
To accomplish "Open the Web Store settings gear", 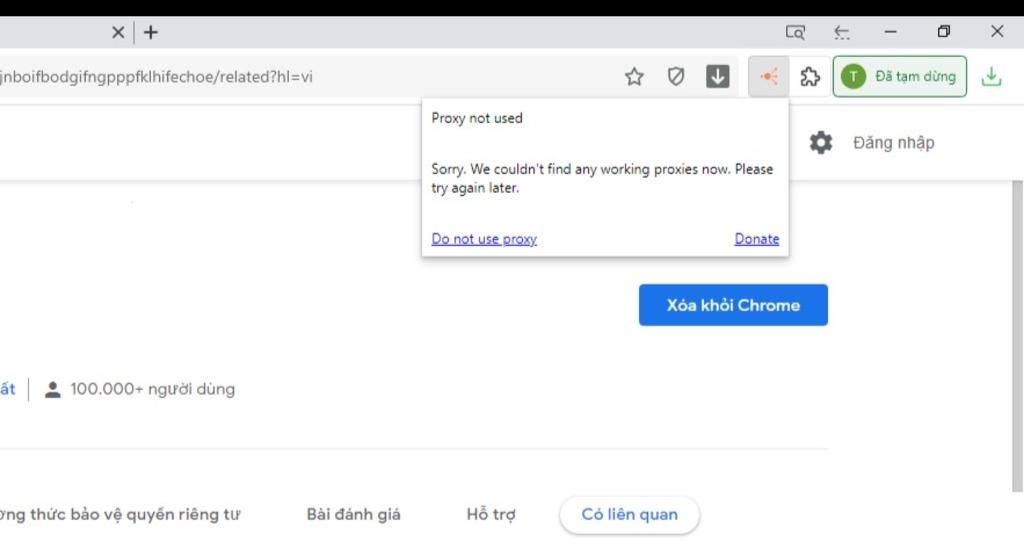I will pos(821,142).
